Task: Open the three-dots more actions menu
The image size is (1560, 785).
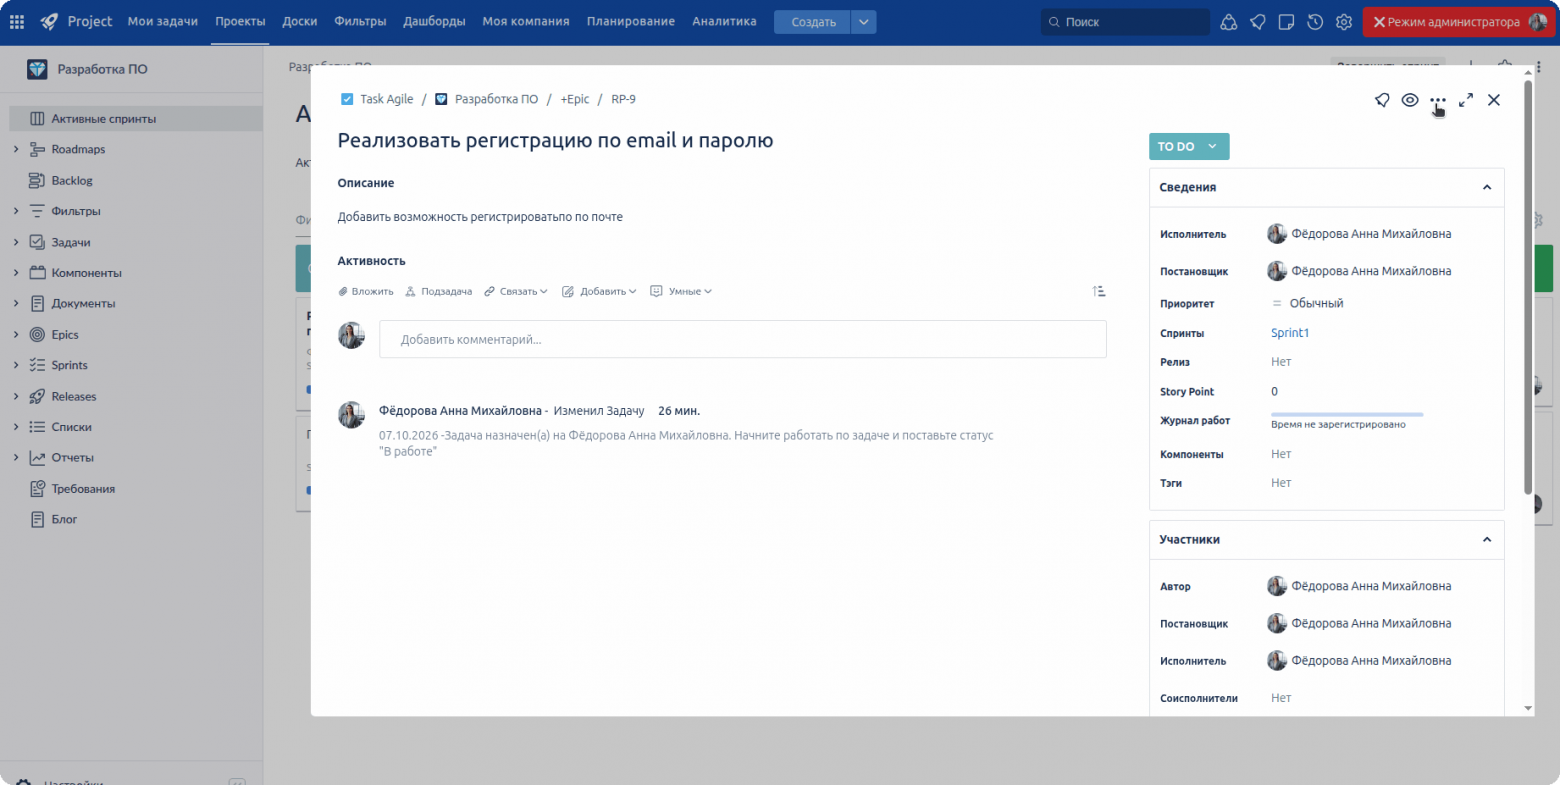Action: [x=1438, y=100]
